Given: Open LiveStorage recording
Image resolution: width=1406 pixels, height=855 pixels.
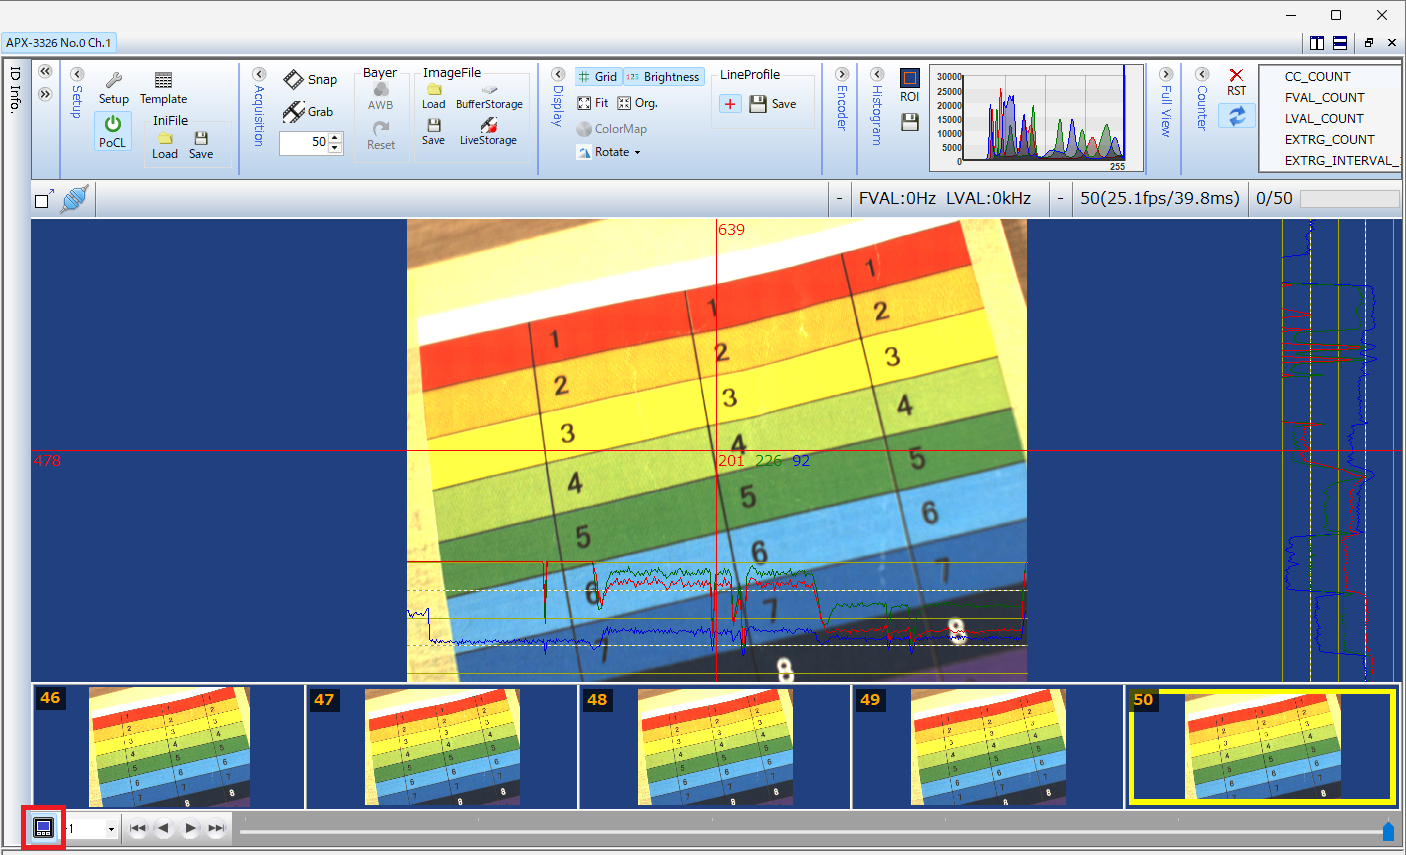Looking at the screenshot, I should coord(488,125).
